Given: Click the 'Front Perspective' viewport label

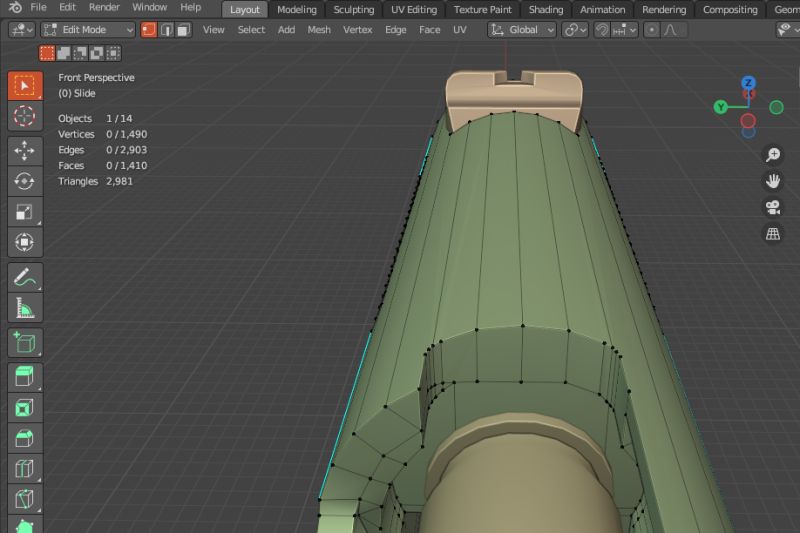Looking at the screenshot, I should 96,78.
